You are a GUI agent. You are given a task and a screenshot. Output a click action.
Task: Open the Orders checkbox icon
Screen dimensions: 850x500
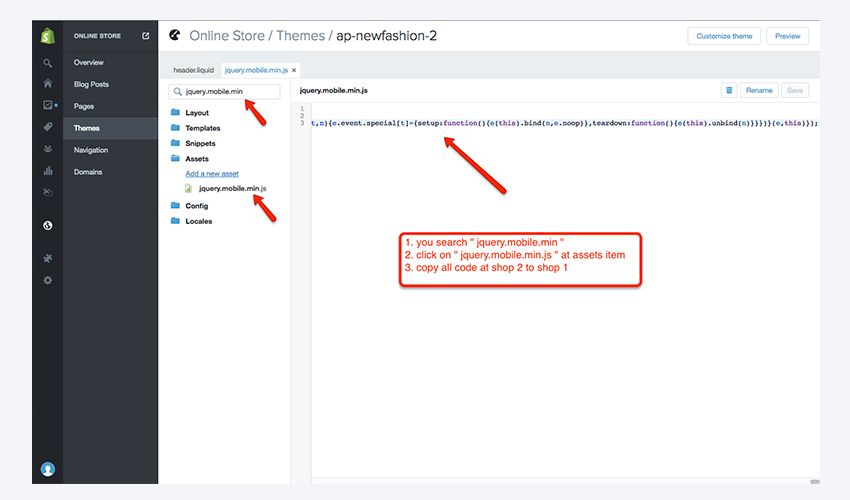click(48, 105)
